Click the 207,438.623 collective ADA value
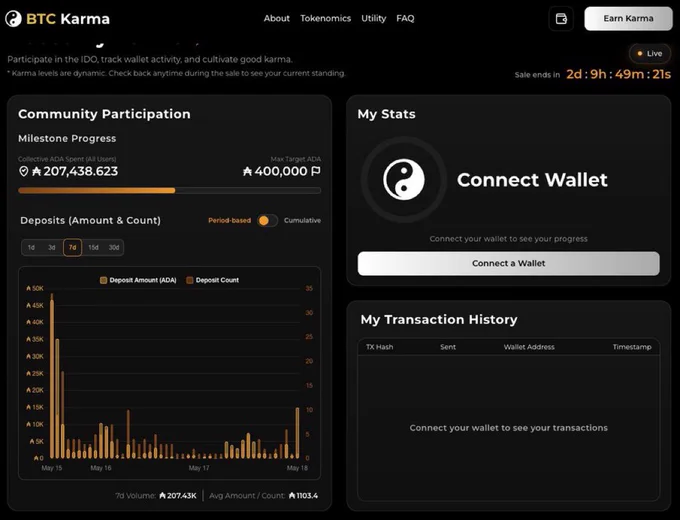Screen dimensions: 680x520 pos(75,171)
